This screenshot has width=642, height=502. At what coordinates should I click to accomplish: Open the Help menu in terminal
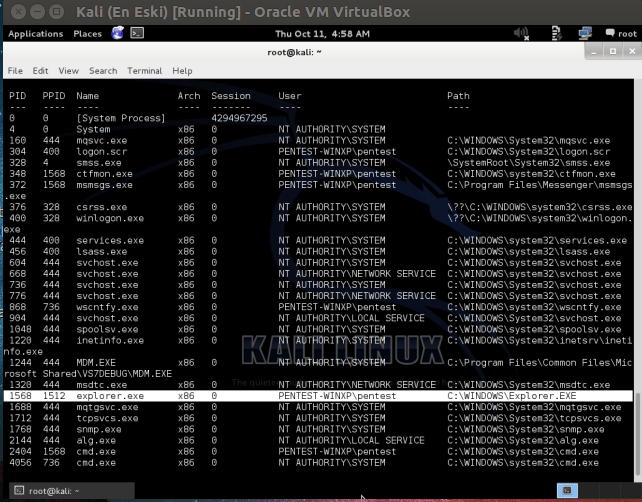[x=182, y=71]
